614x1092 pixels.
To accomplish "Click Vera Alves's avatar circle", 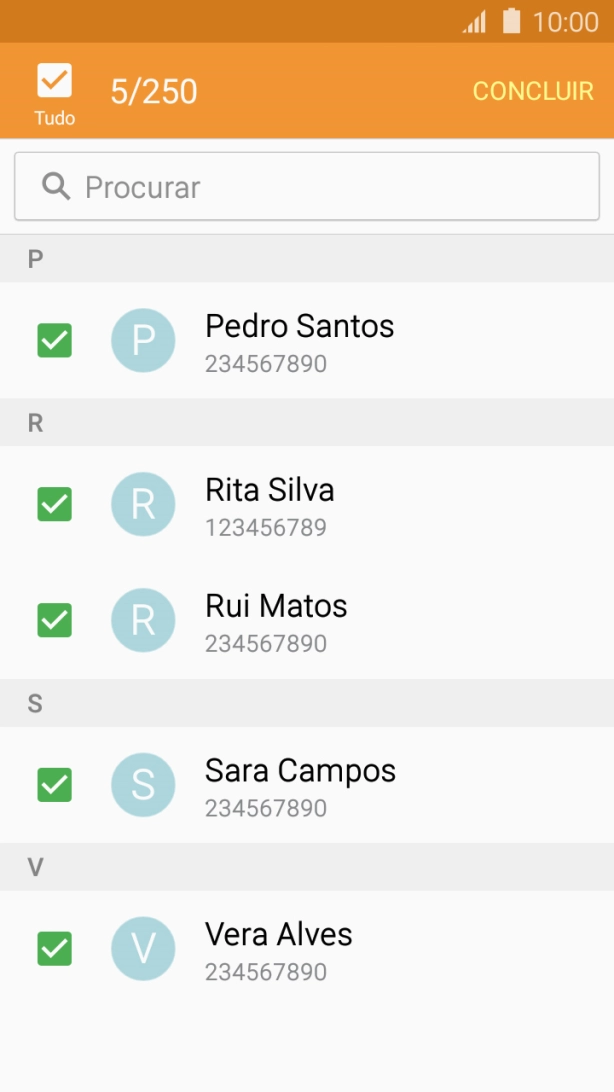I will pyautogui.click(x=143, y=948).
